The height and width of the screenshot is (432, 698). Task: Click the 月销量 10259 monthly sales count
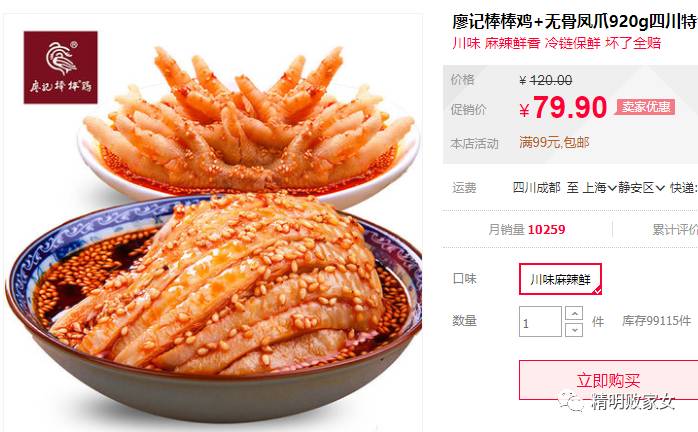pyautogui.click(x=527, y=230)
